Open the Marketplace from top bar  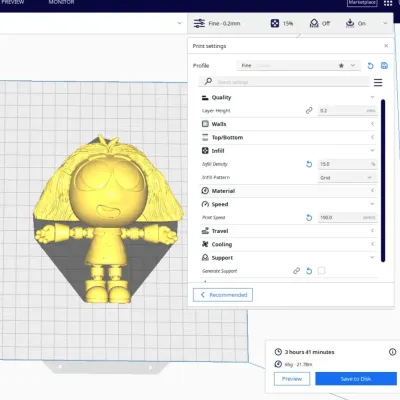coord(362,3)
